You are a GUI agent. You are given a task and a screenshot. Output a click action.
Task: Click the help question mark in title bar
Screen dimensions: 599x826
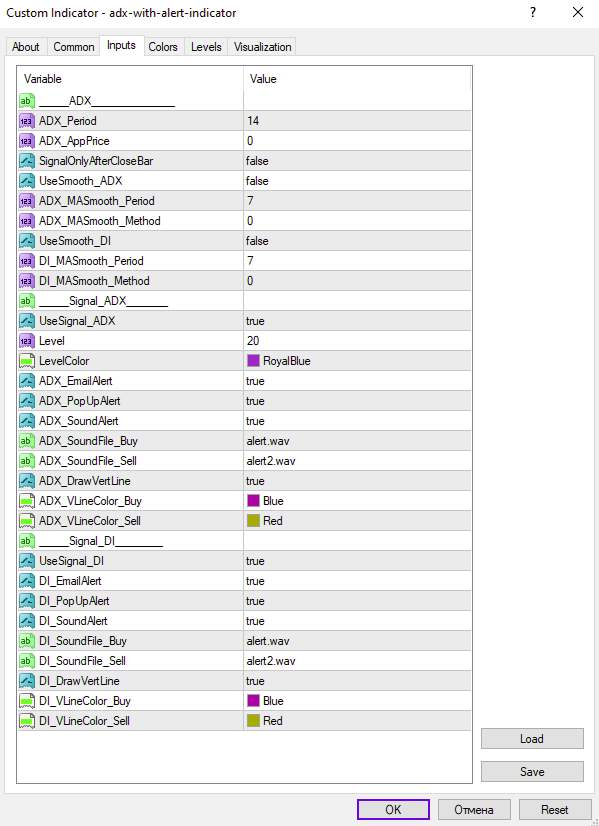(533, 12)
